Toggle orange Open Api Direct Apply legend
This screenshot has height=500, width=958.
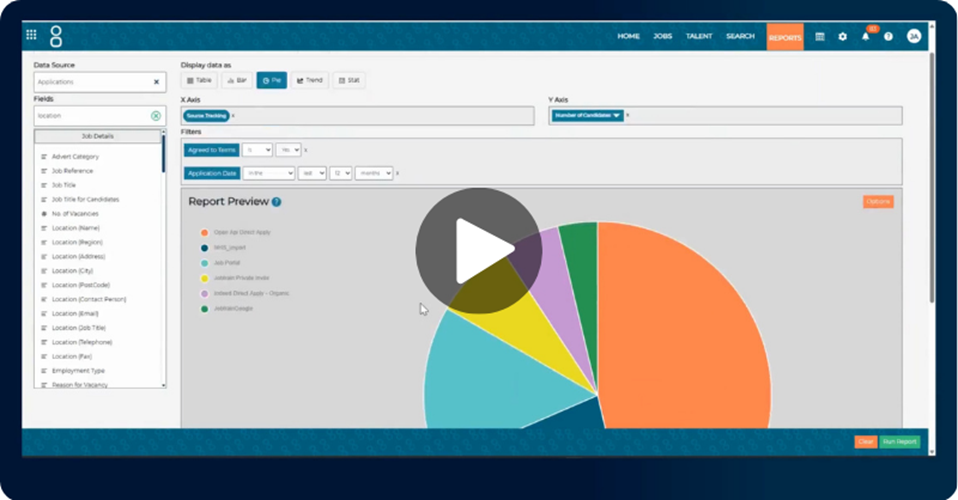pyautogui.click(x=204, y=232)
